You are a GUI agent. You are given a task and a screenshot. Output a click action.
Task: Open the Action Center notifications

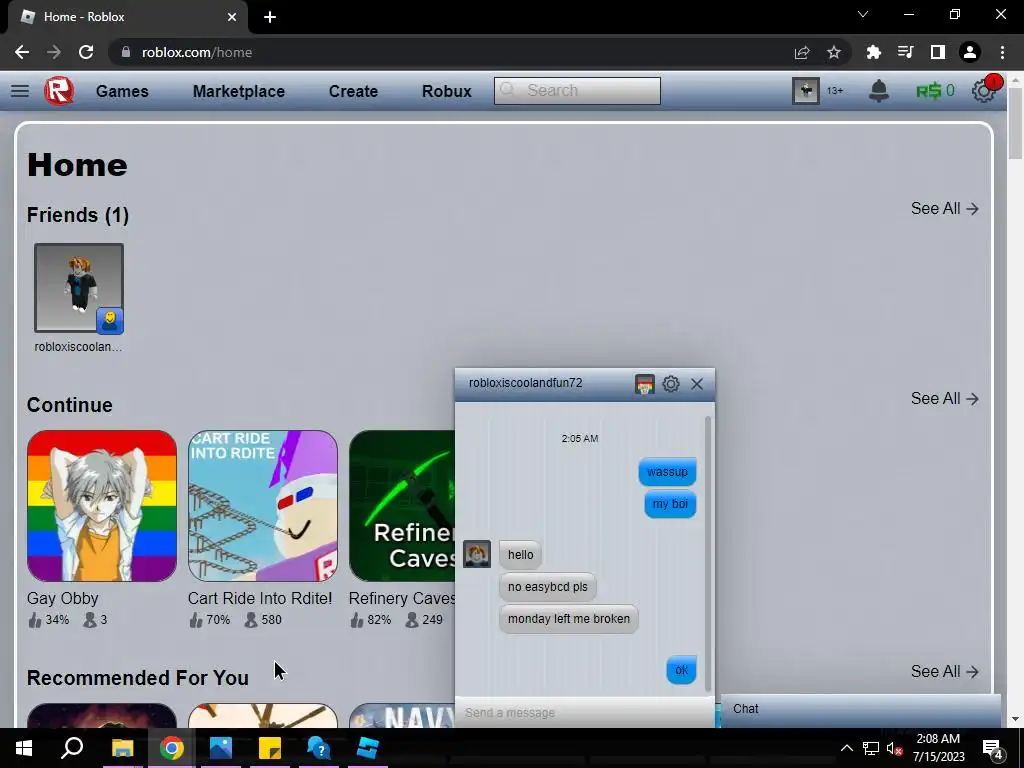tap(993, 748)
